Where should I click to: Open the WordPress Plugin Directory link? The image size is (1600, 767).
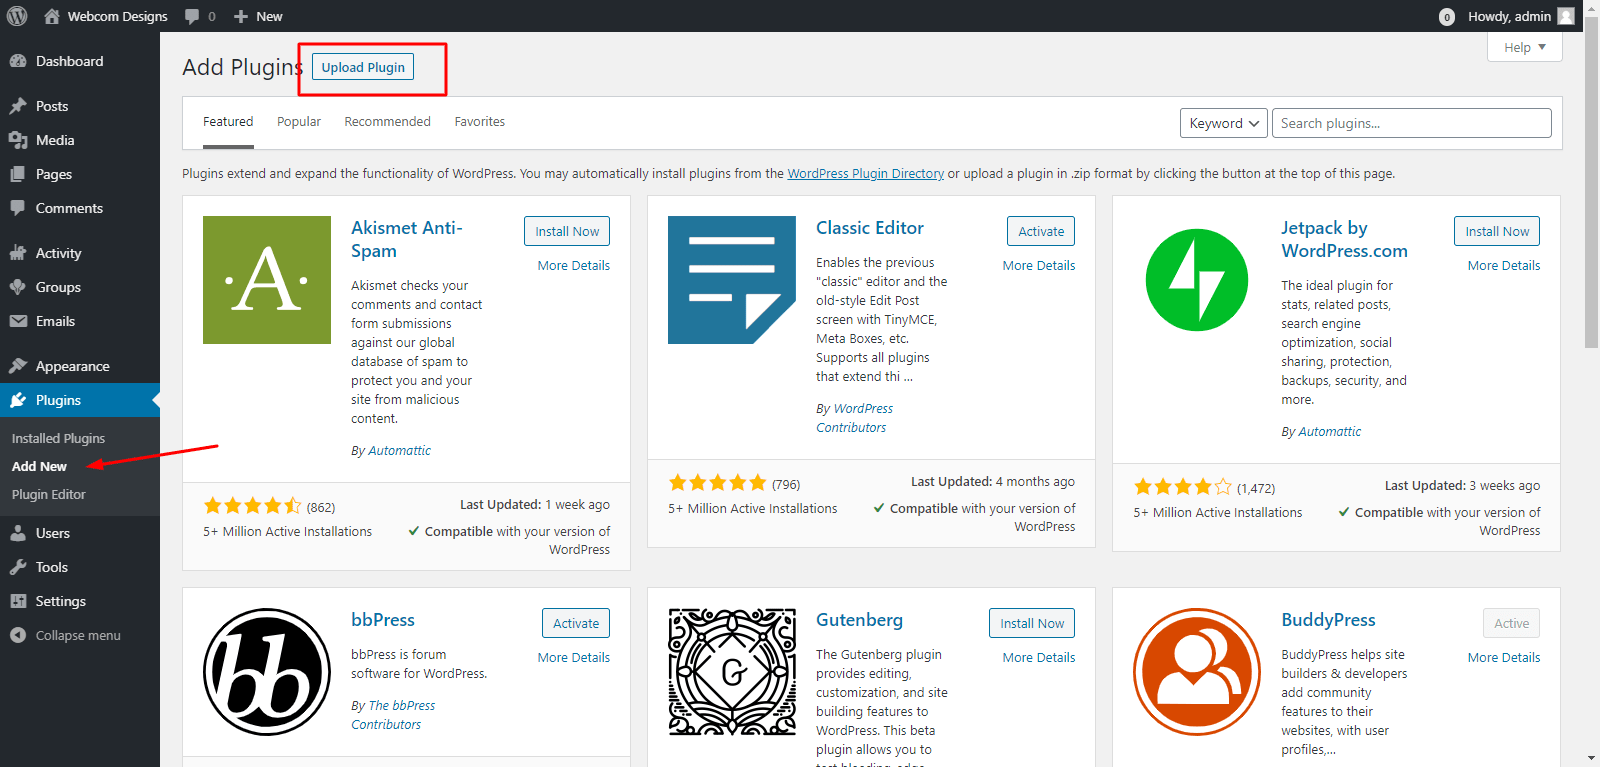point(865,173)
